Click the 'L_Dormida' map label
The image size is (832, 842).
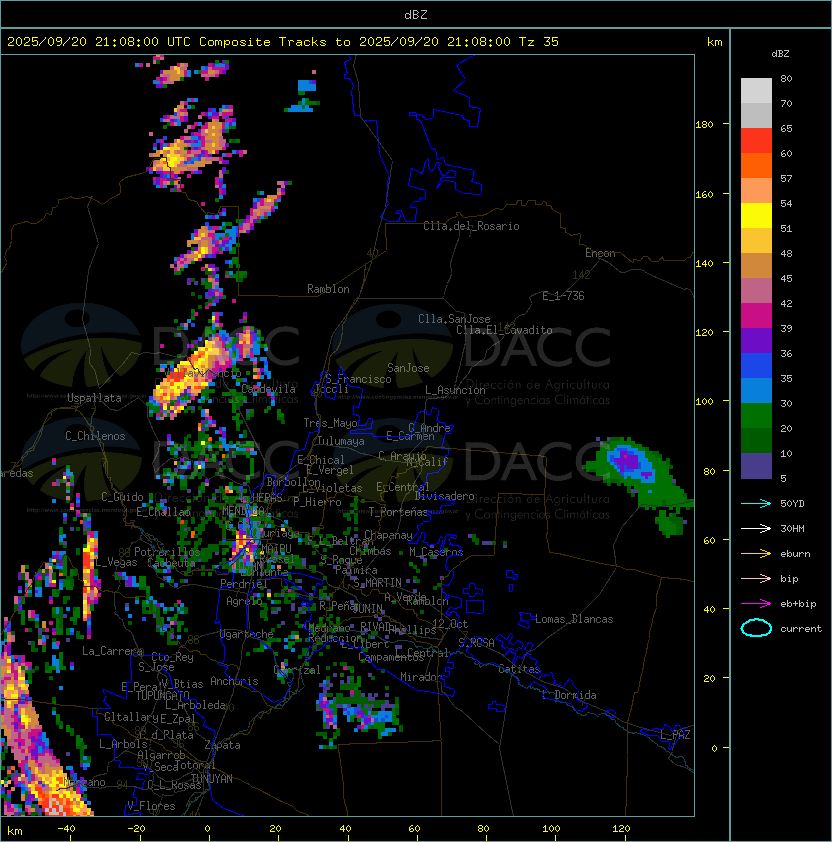pos(569,695)
